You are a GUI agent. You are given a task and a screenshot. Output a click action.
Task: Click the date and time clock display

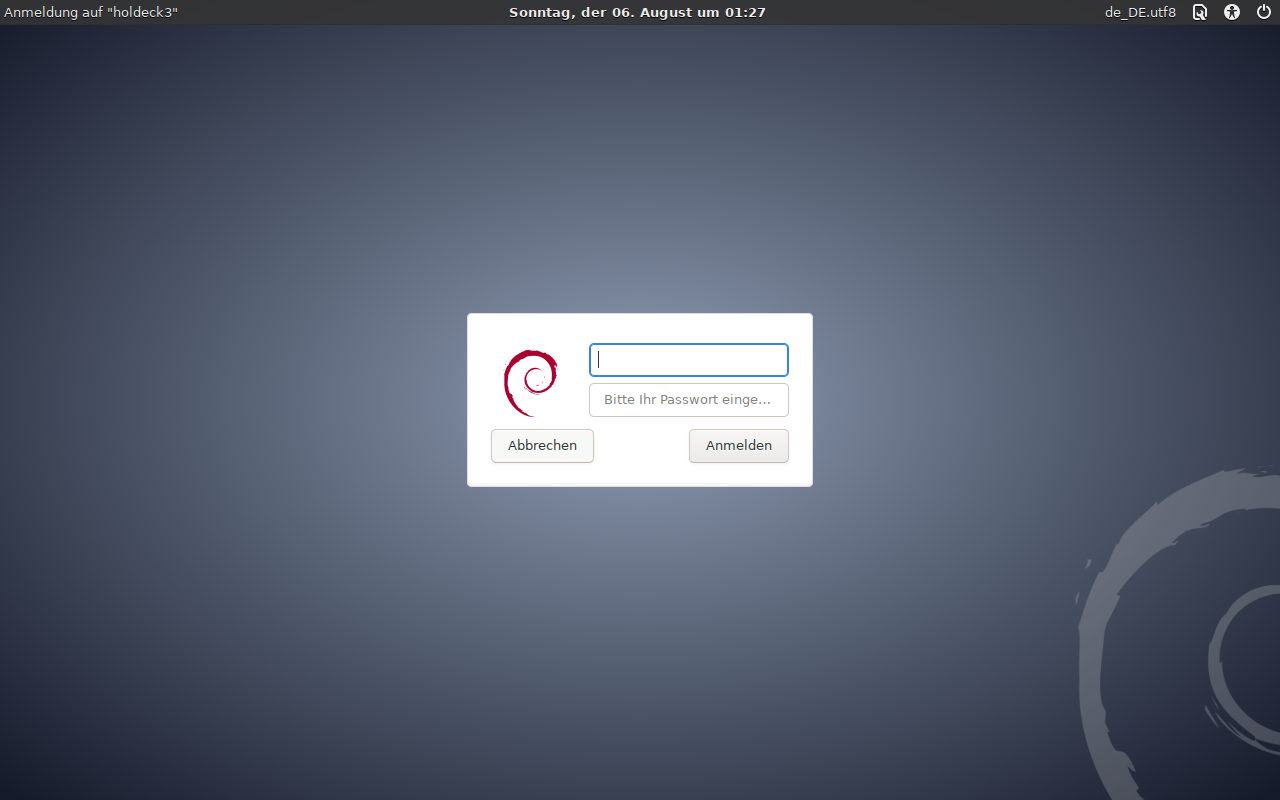click(x=637, y=13)
